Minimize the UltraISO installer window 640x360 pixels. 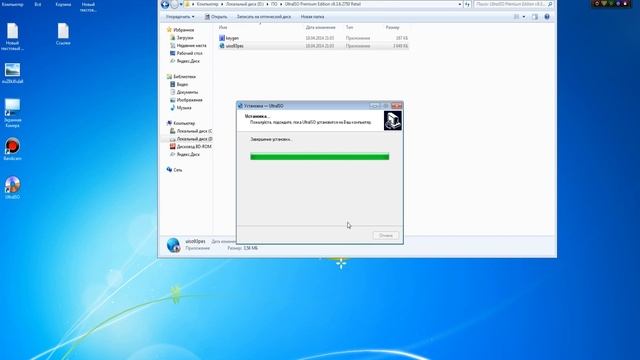tap(374, 106)
